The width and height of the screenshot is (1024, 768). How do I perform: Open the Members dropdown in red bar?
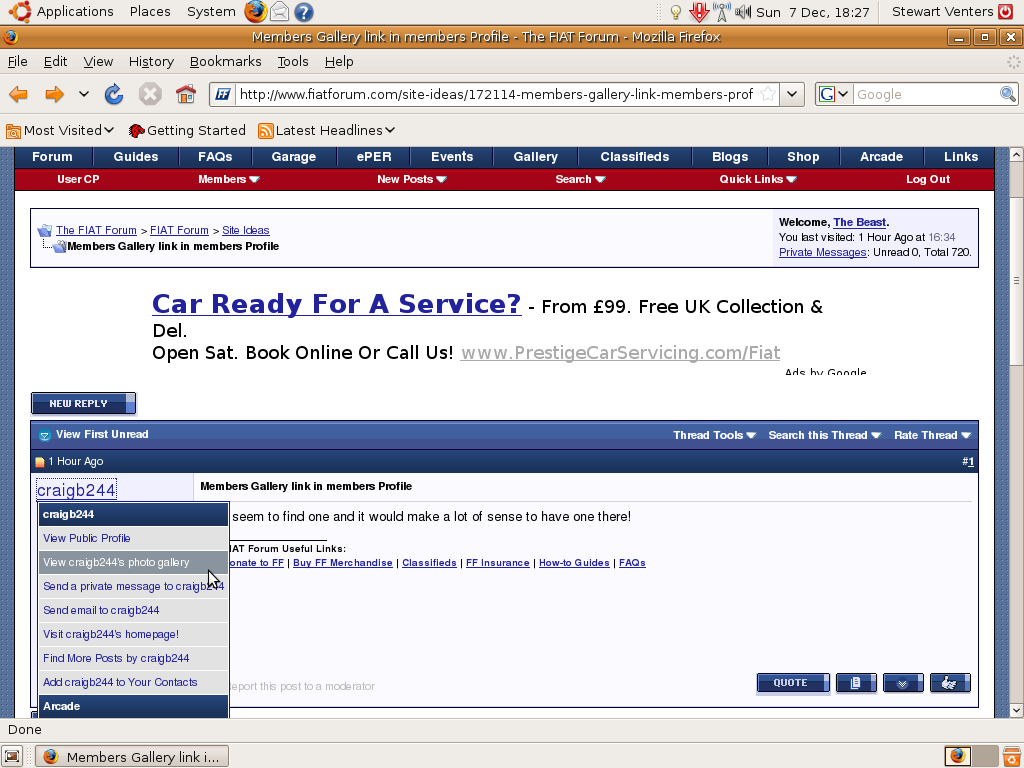click(229, 180)
